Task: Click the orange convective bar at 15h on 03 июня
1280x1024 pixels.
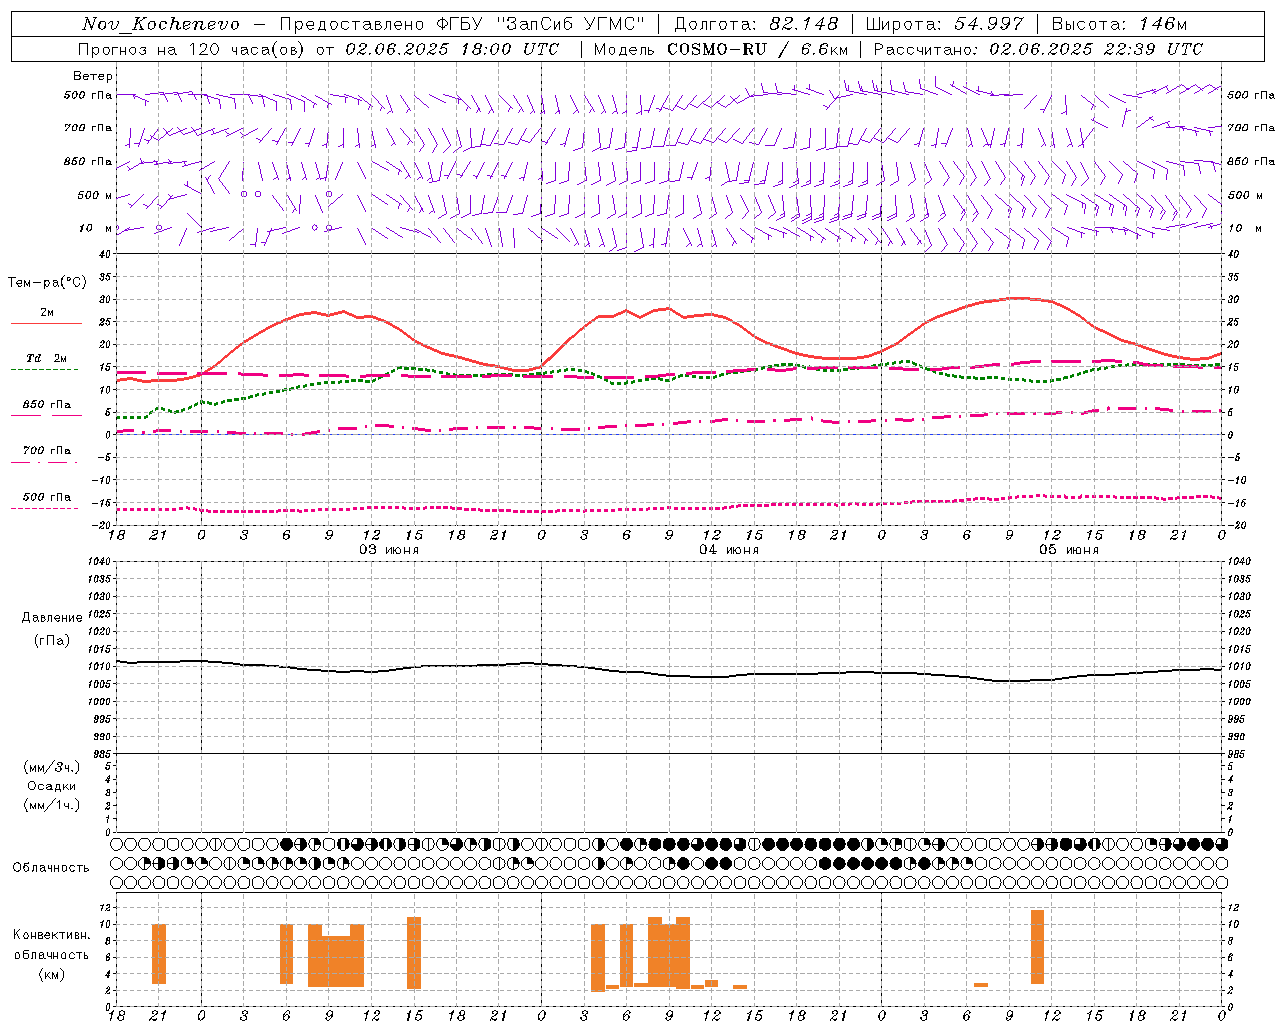Action: [414, 953]
